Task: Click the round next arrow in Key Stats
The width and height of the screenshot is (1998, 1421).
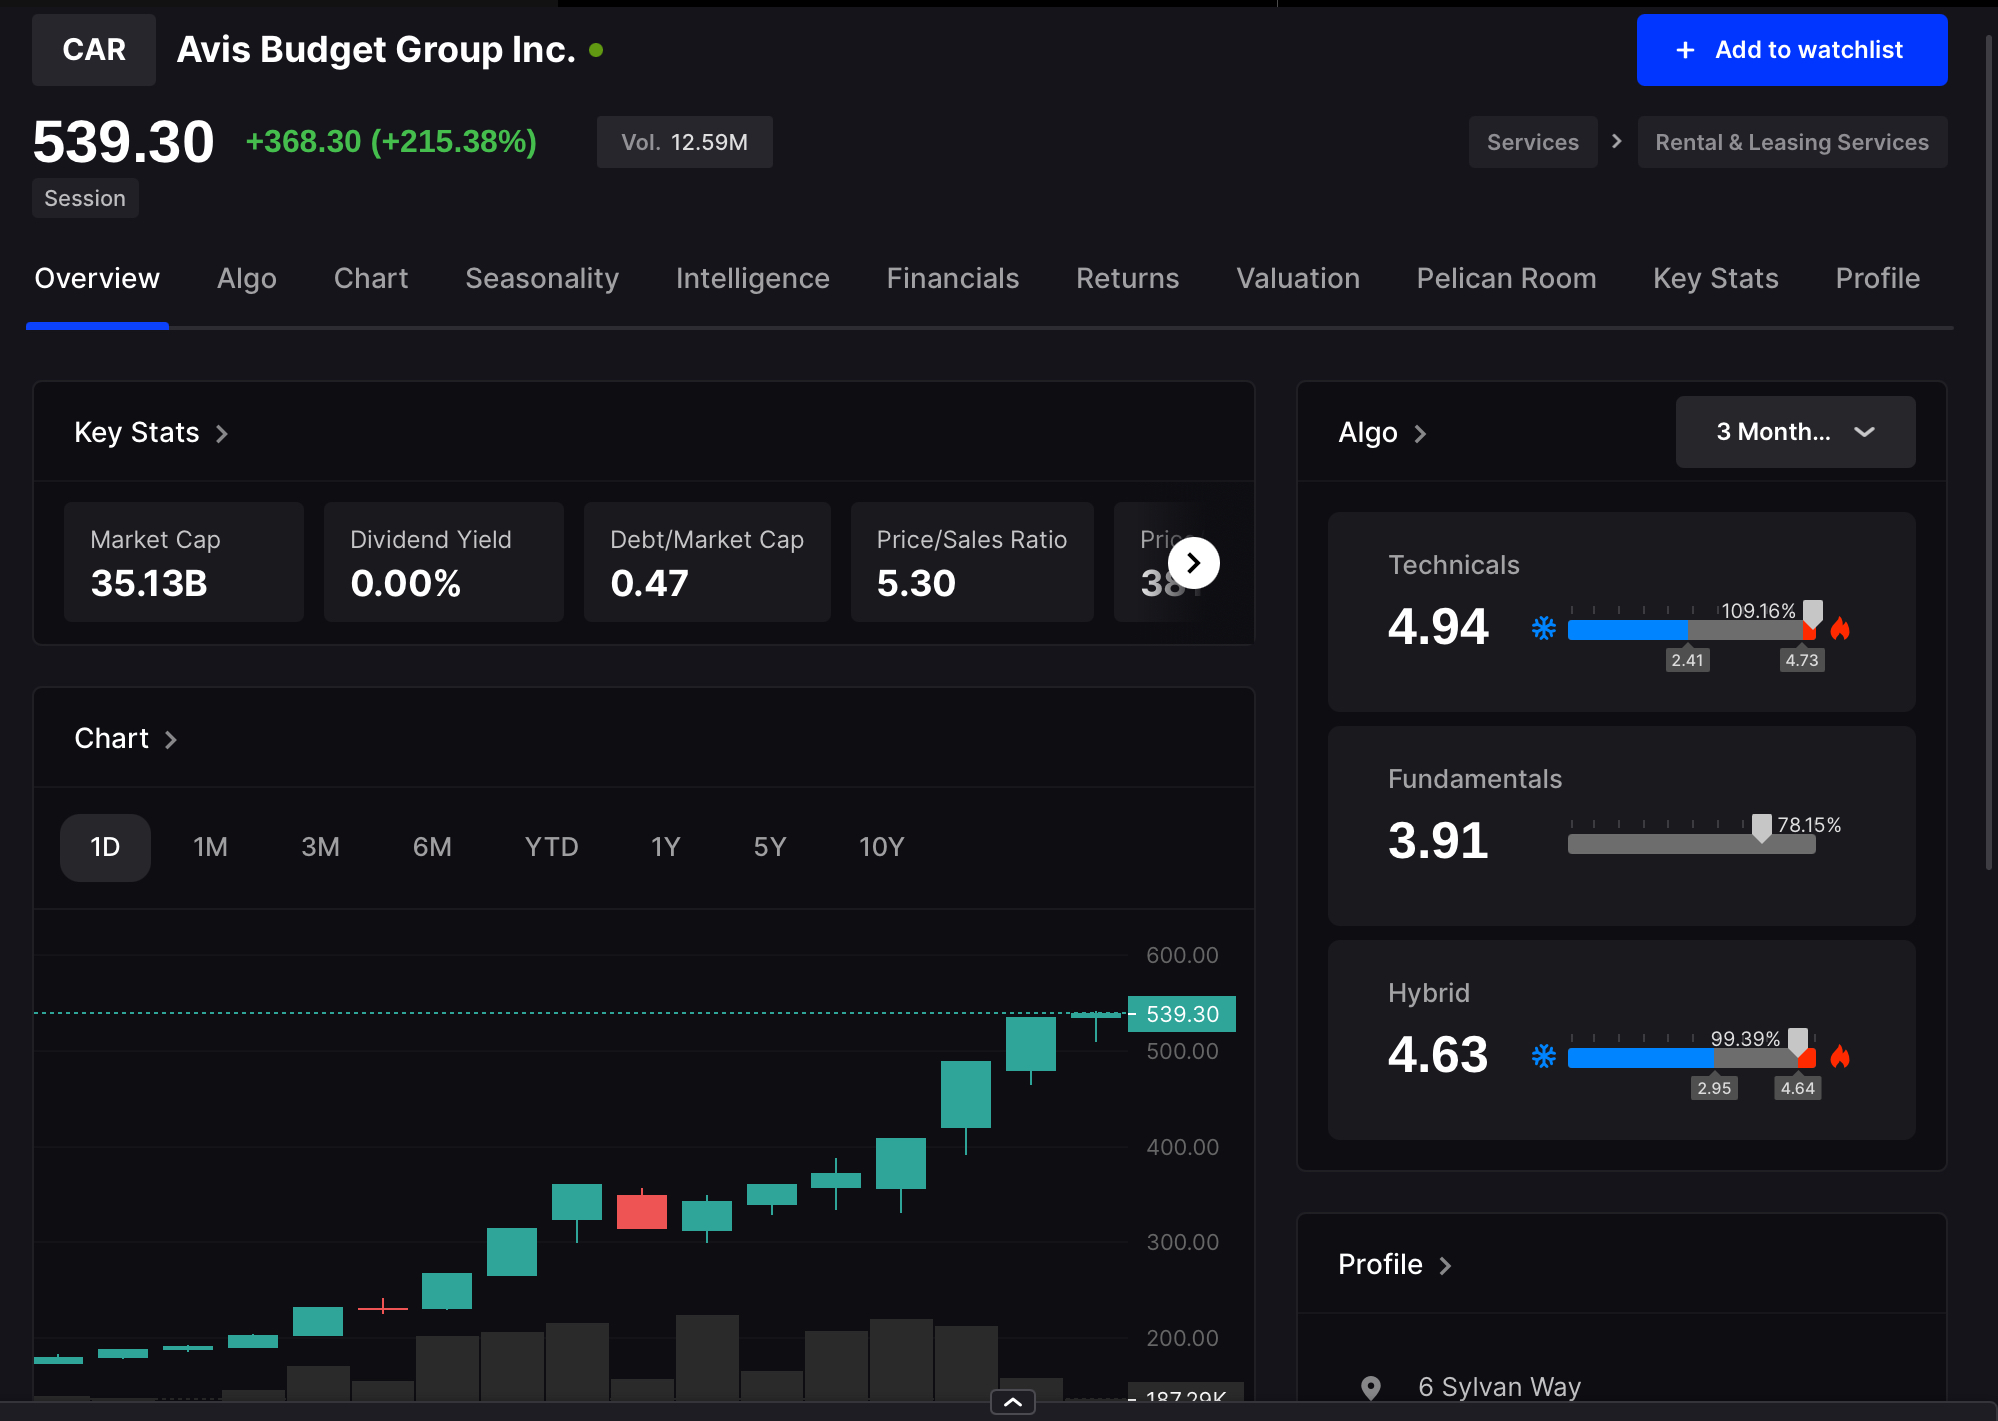Action: click(1193, 563)
